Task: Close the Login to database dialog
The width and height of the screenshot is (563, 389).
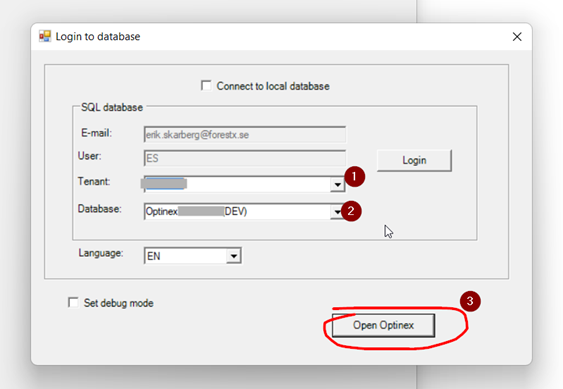Action: pyautogui.click(x=517, y=37)
